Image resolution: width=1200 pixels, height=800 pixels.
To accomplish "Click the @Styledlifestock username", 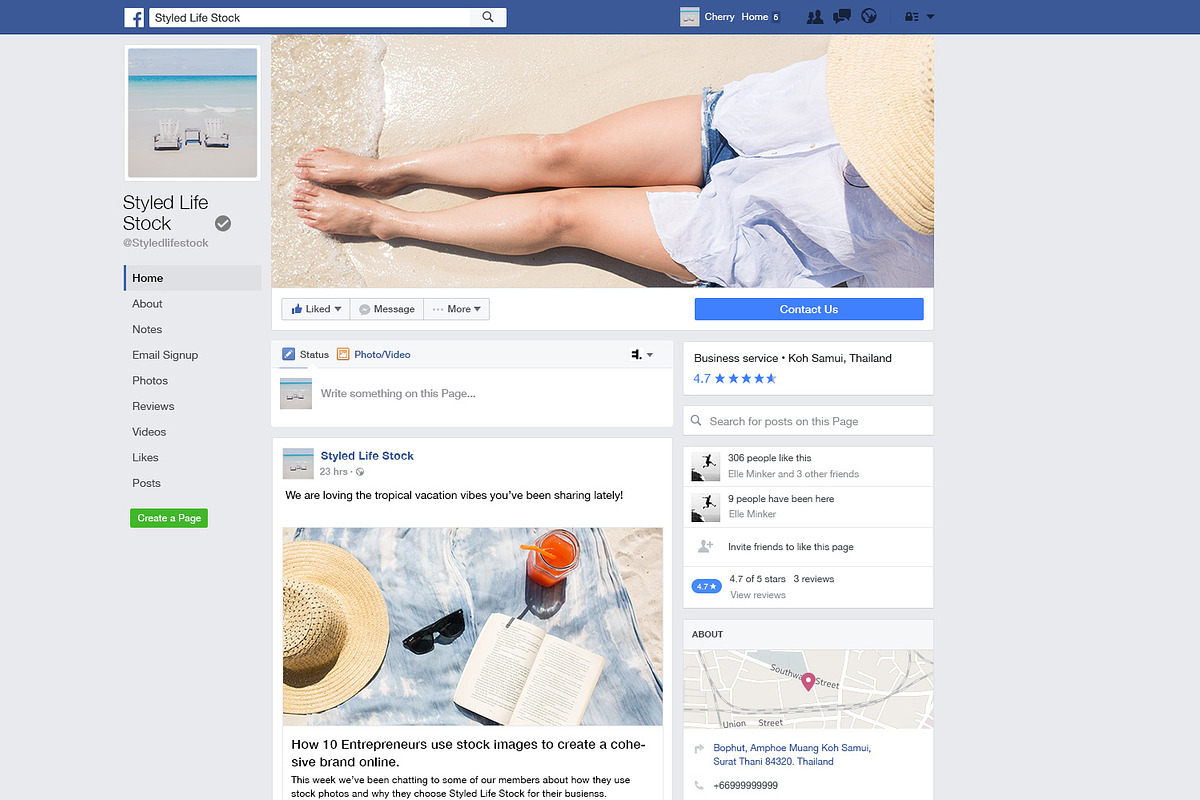I will [166, 243].
